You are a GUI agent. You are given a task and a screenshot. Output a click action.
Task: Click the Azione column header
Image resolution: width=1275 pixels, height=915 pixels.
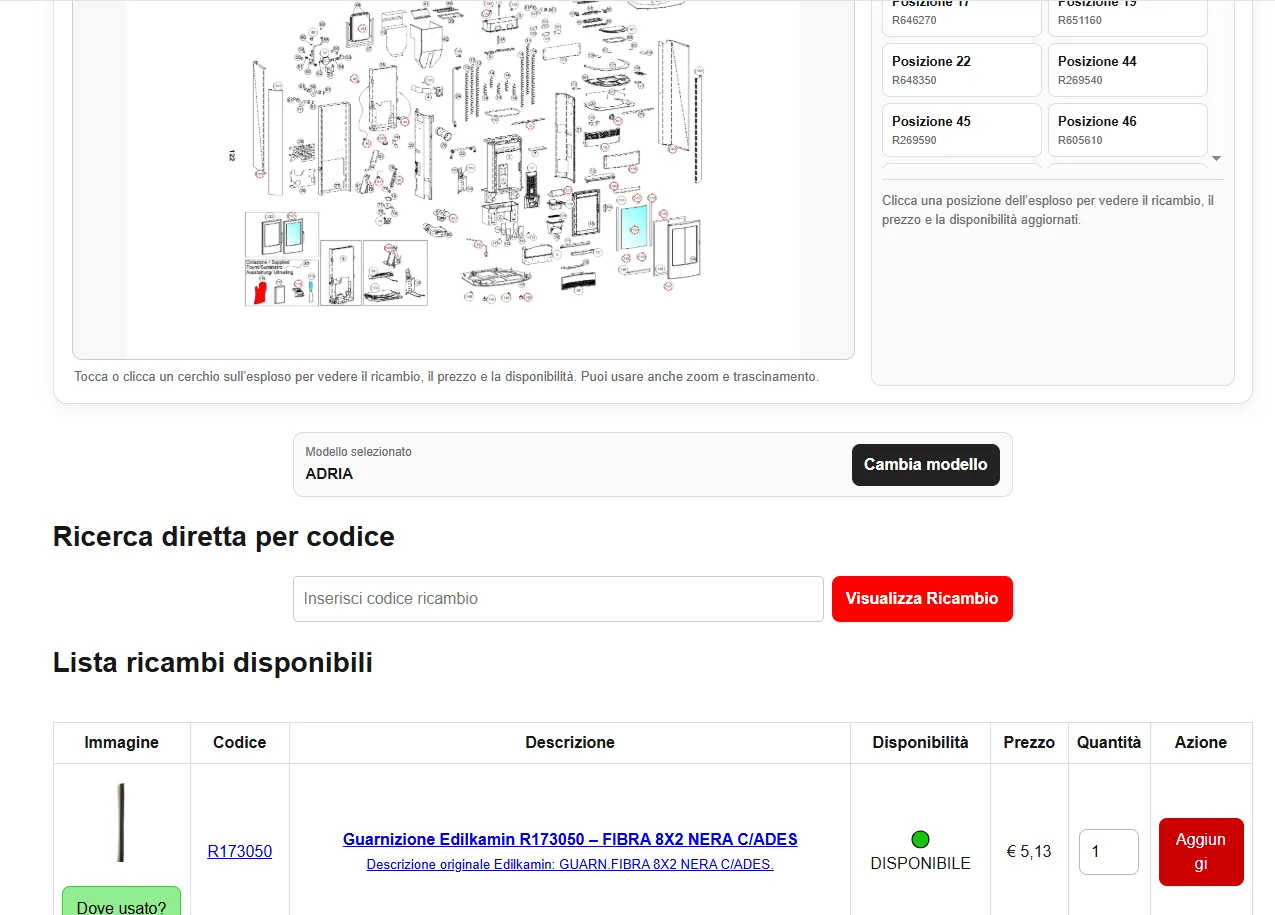pyautogui.click(x=1201, y=743)
